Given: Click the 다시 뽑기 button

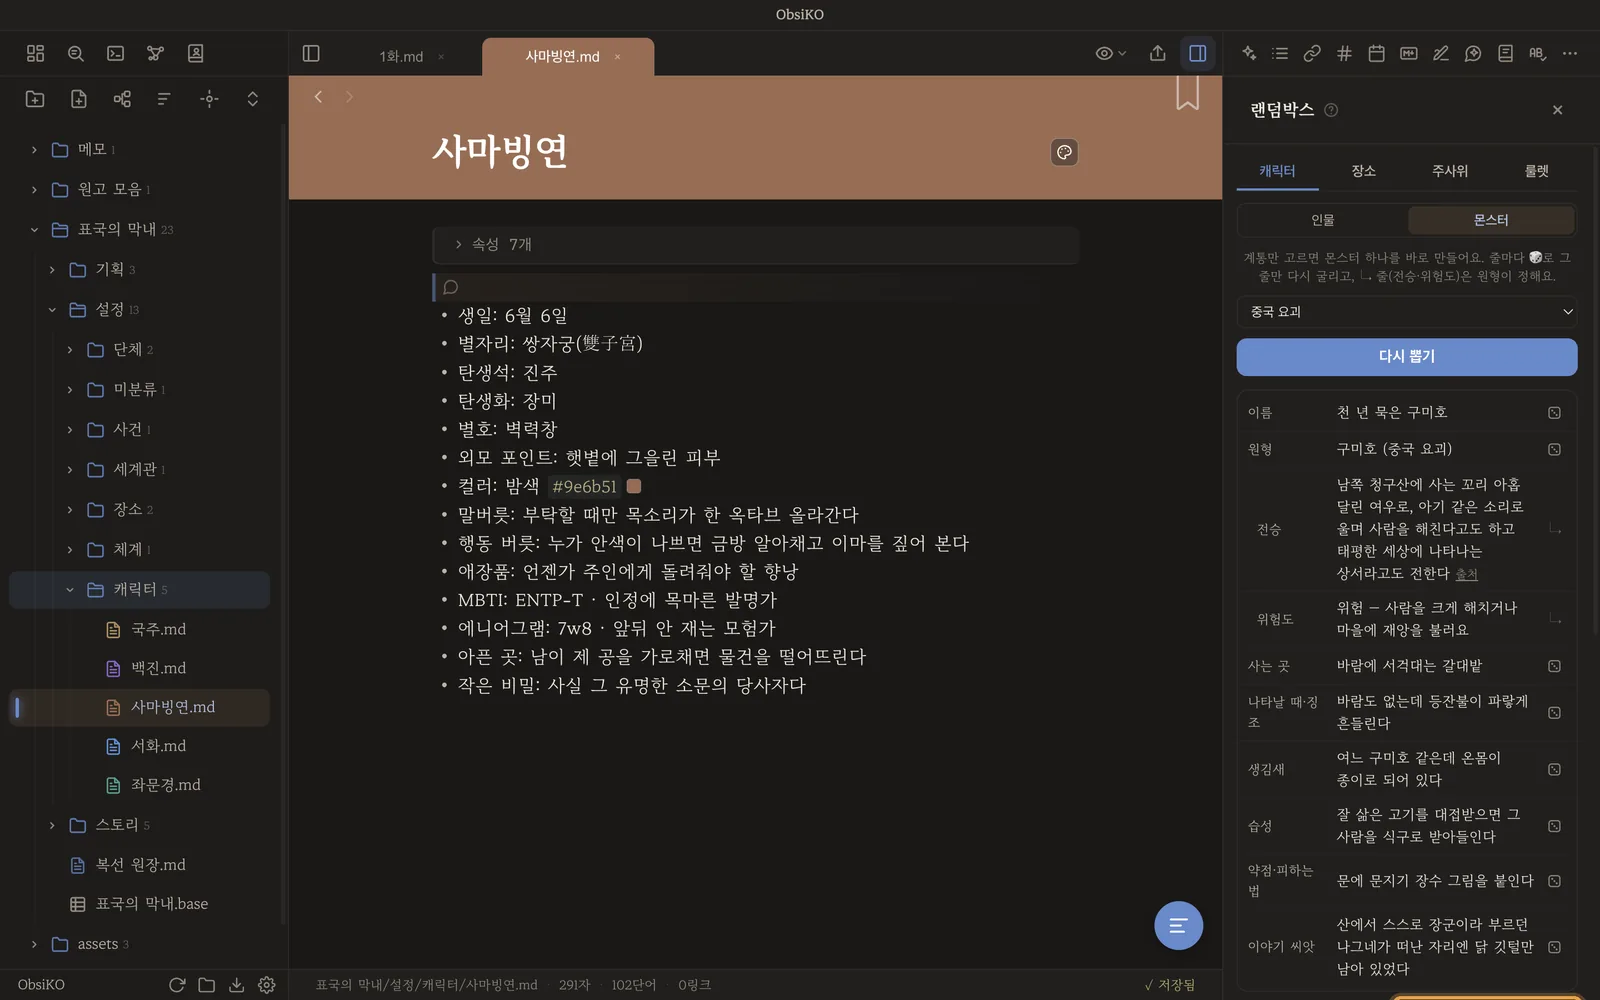Looking at the screenshot, I should (x=1407, y=357).
